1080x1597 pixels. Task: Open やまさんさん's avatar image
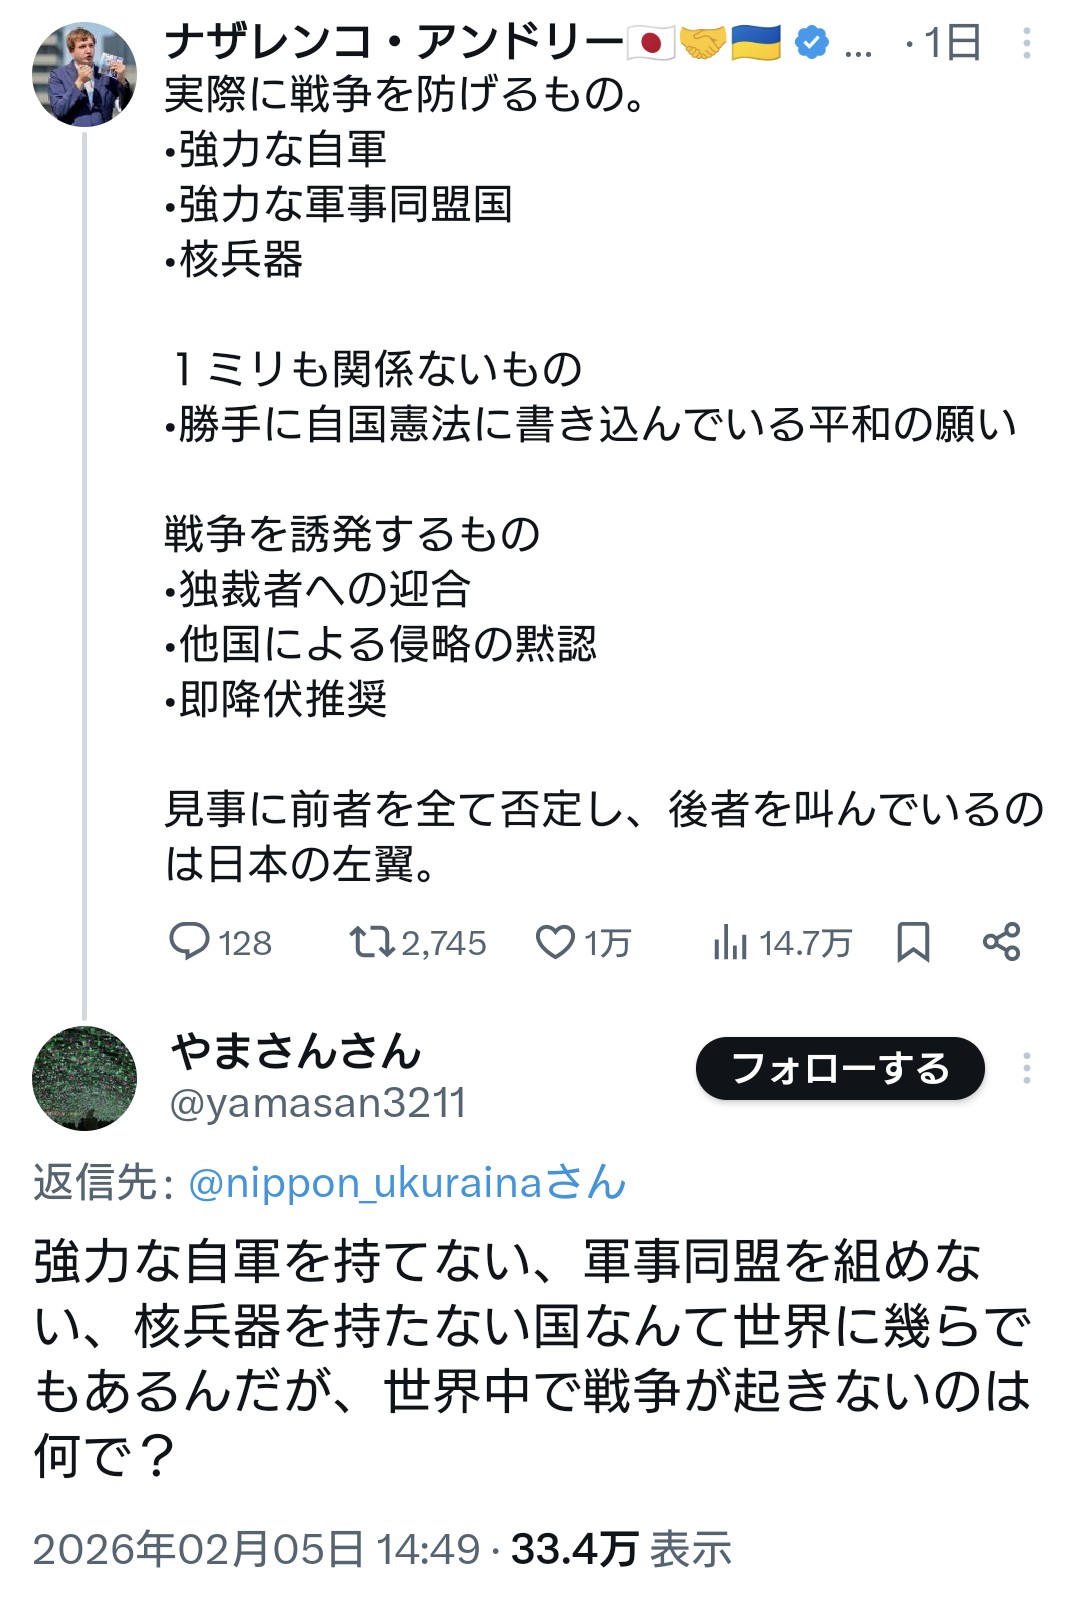[x=84, y=1078]
